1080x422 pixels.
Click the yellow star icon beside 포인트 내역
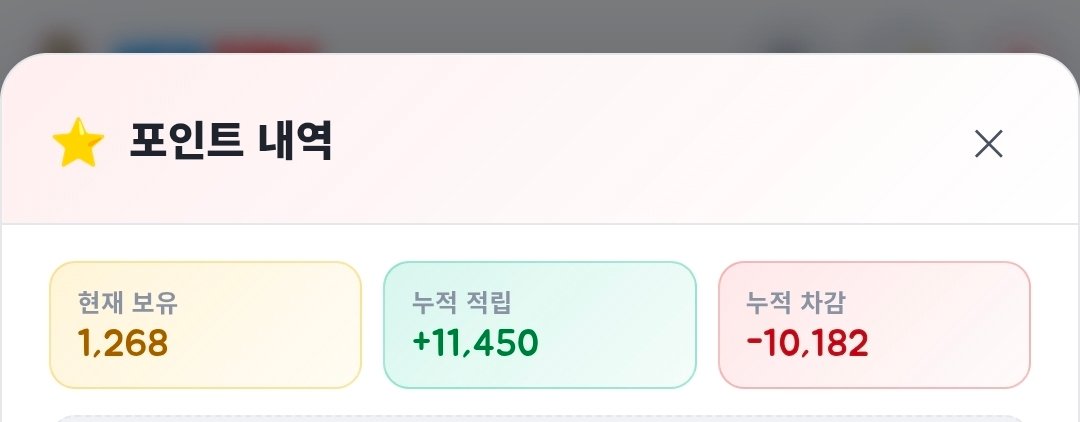click(78, 143)
